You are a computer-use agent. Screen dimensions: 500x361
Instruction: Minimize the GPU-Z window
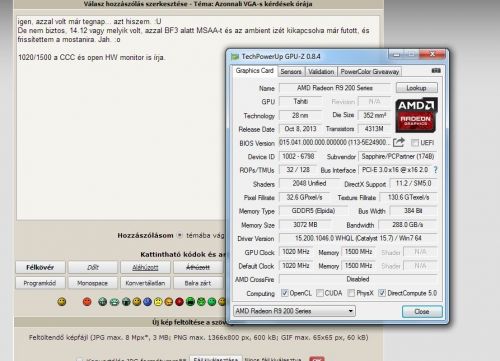[x=396, y=55]
